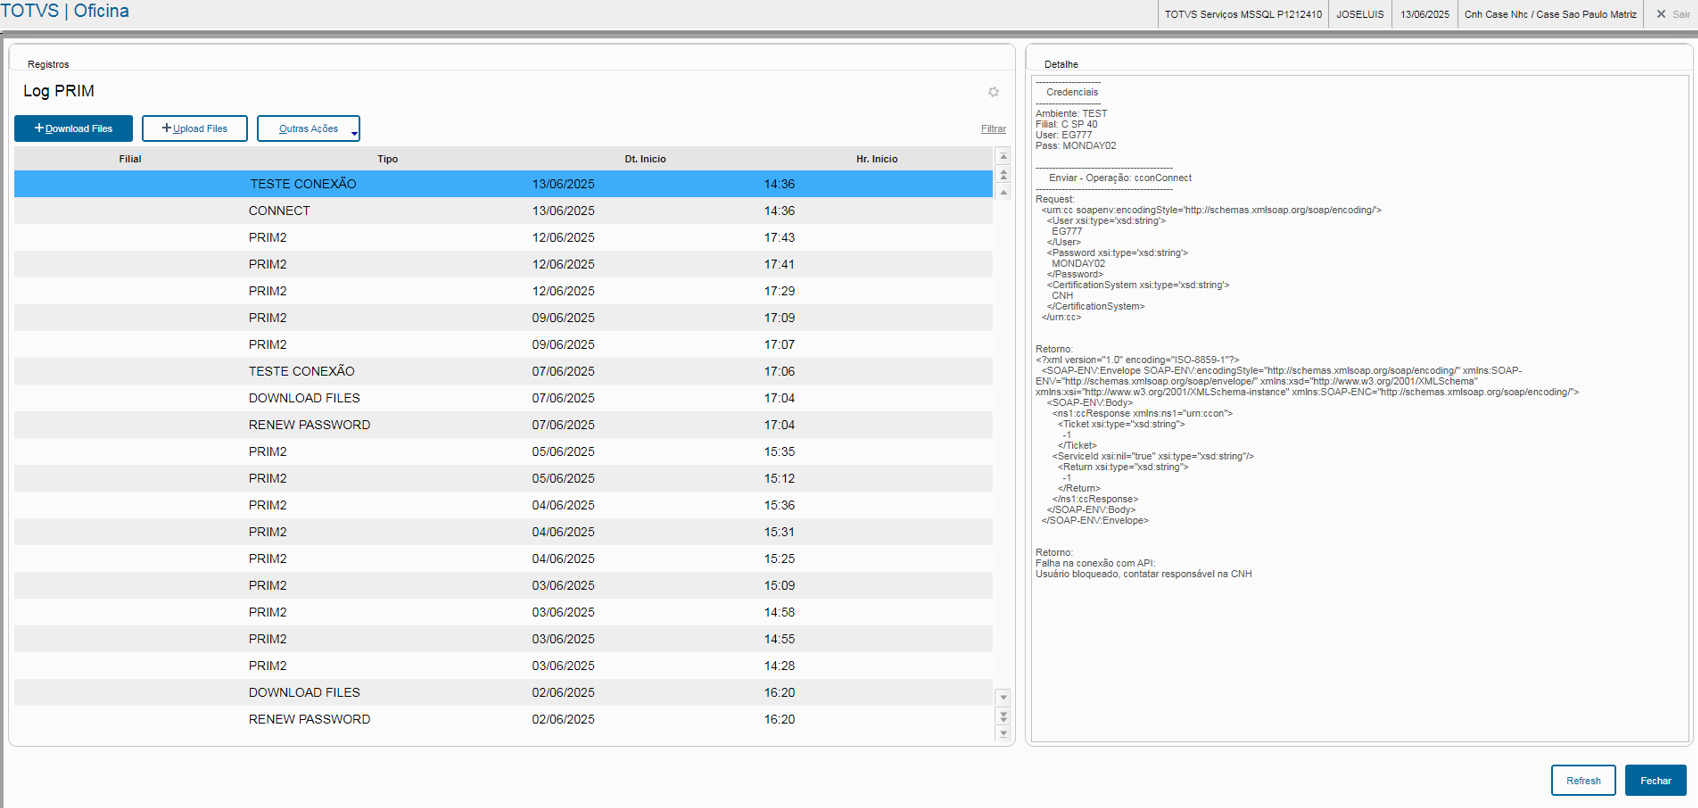Select the CONNECT row at 14:36

pos(503,211)
